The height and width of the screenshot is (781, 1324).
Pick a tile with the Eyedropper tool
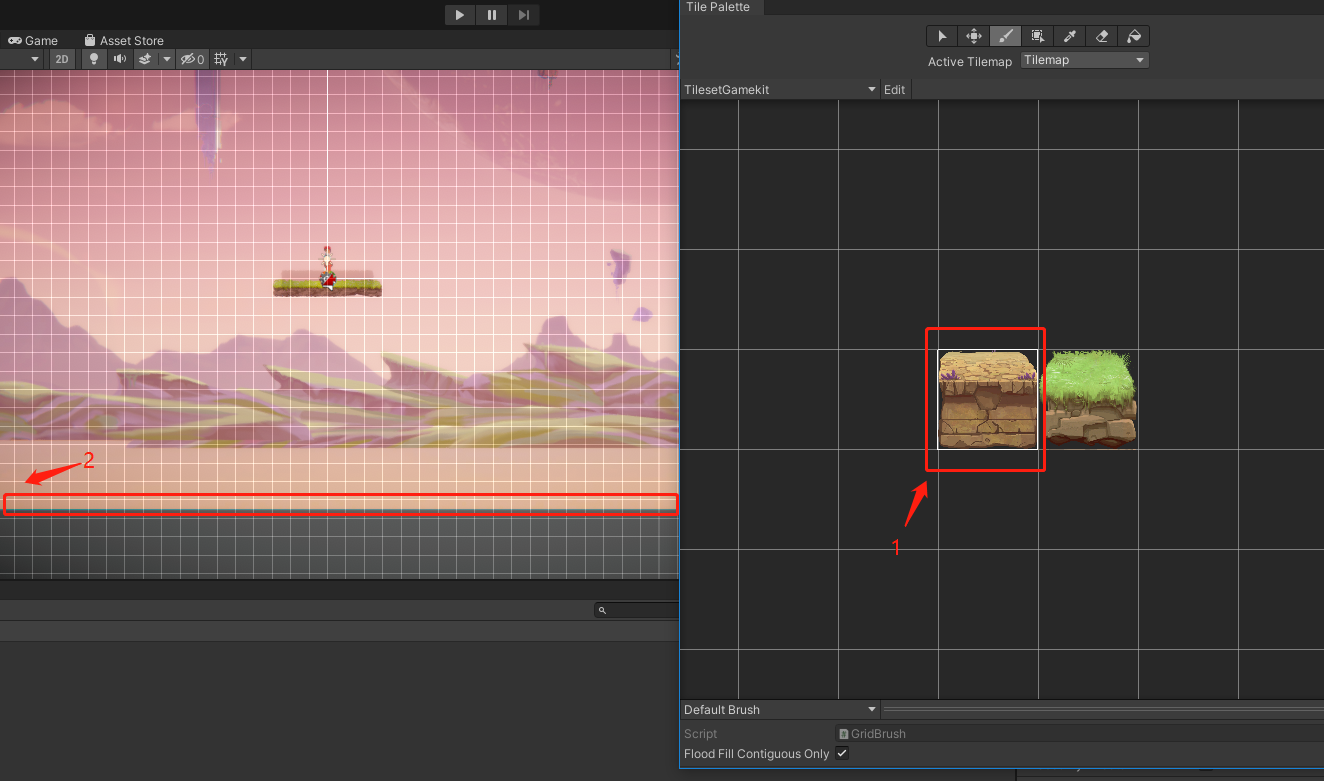click(1069, 35)
